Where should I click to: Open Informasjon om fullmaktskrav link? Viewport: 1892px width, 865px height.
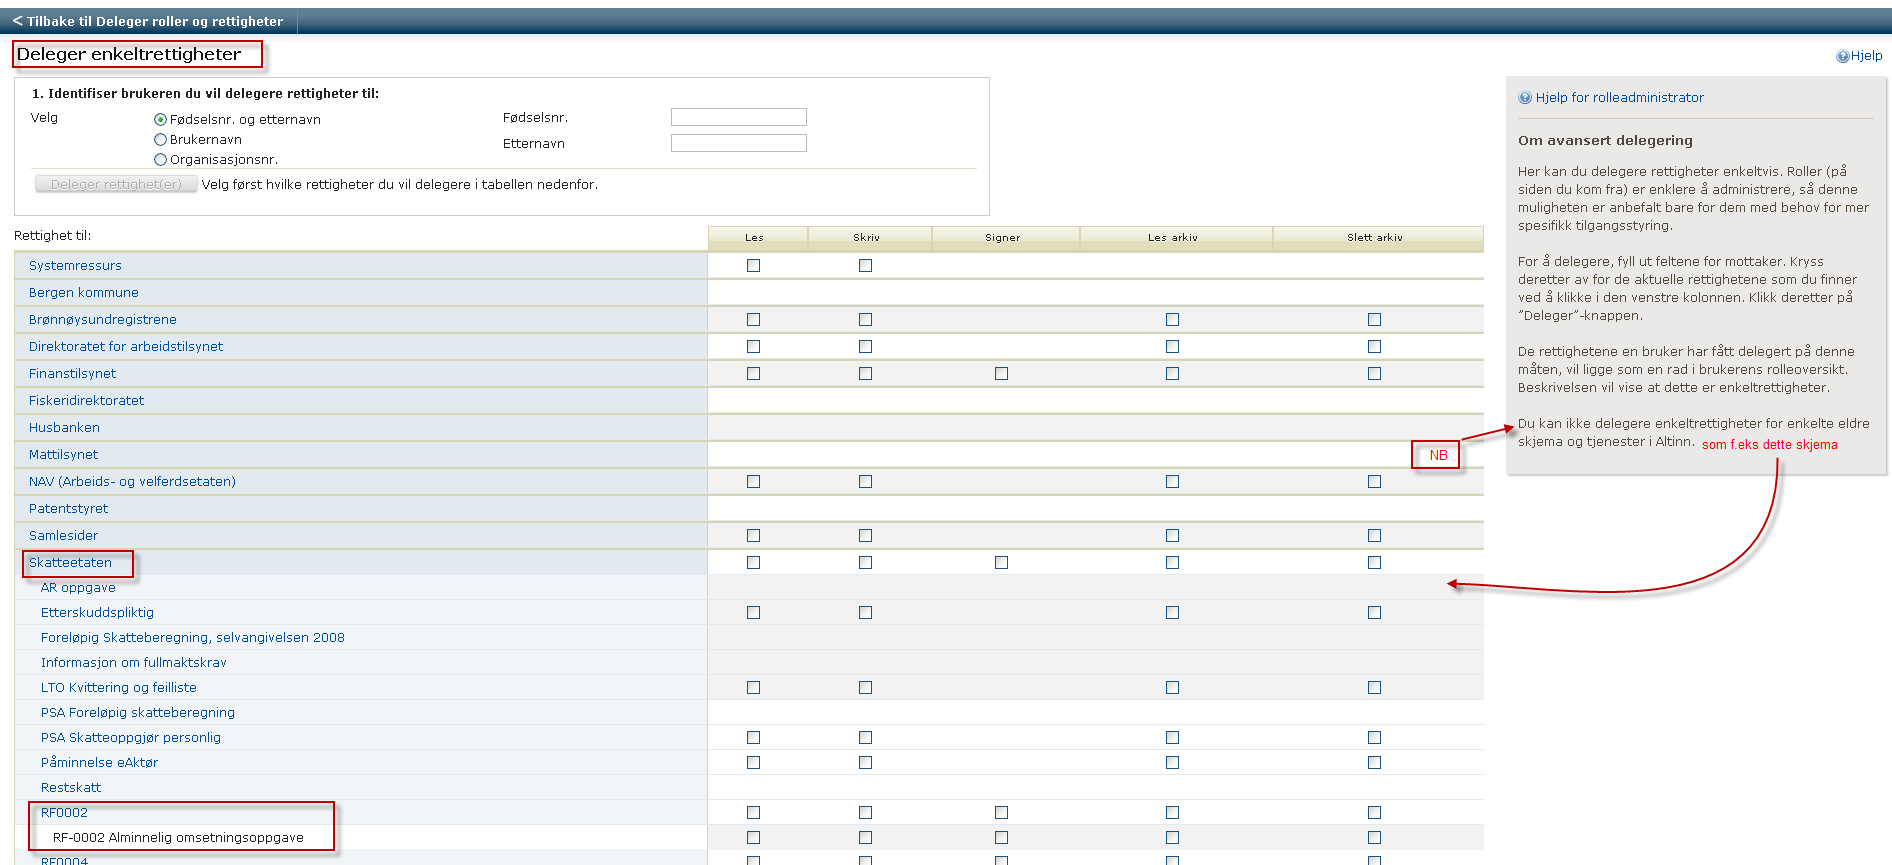point(133,662)
